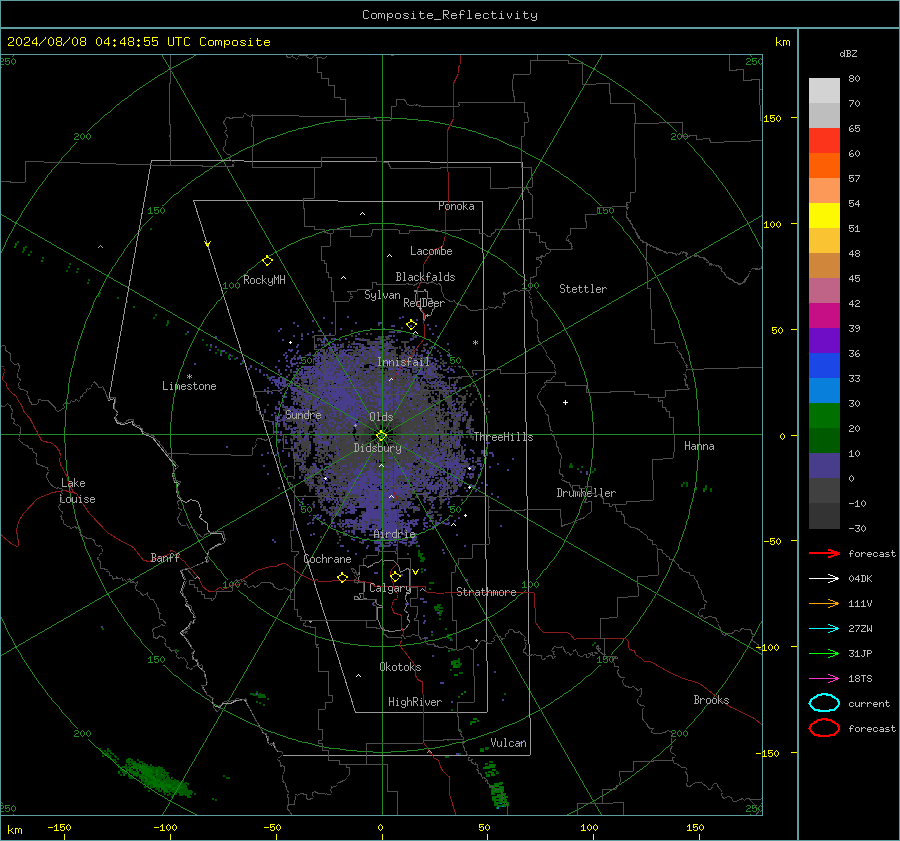
Task: Pick the orange 60–57 dBZ swatch
Action: click(x=824, y=165)
